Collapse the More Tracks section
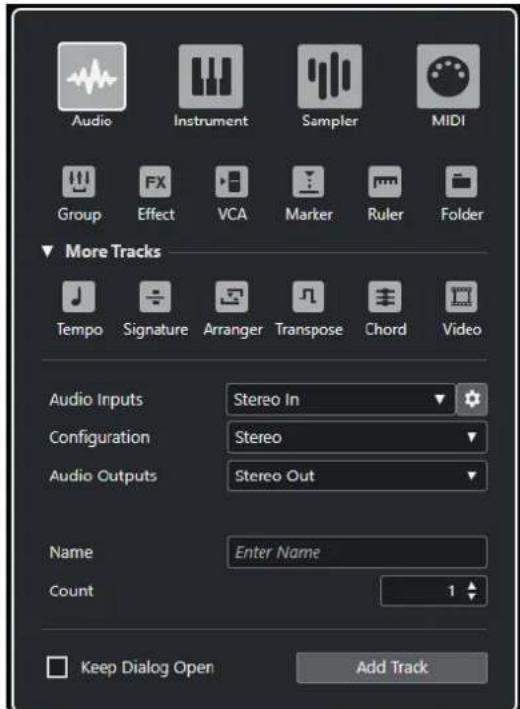Image resolution: width=520 pixels, height=709 pixels. click(x=47, y=251)
